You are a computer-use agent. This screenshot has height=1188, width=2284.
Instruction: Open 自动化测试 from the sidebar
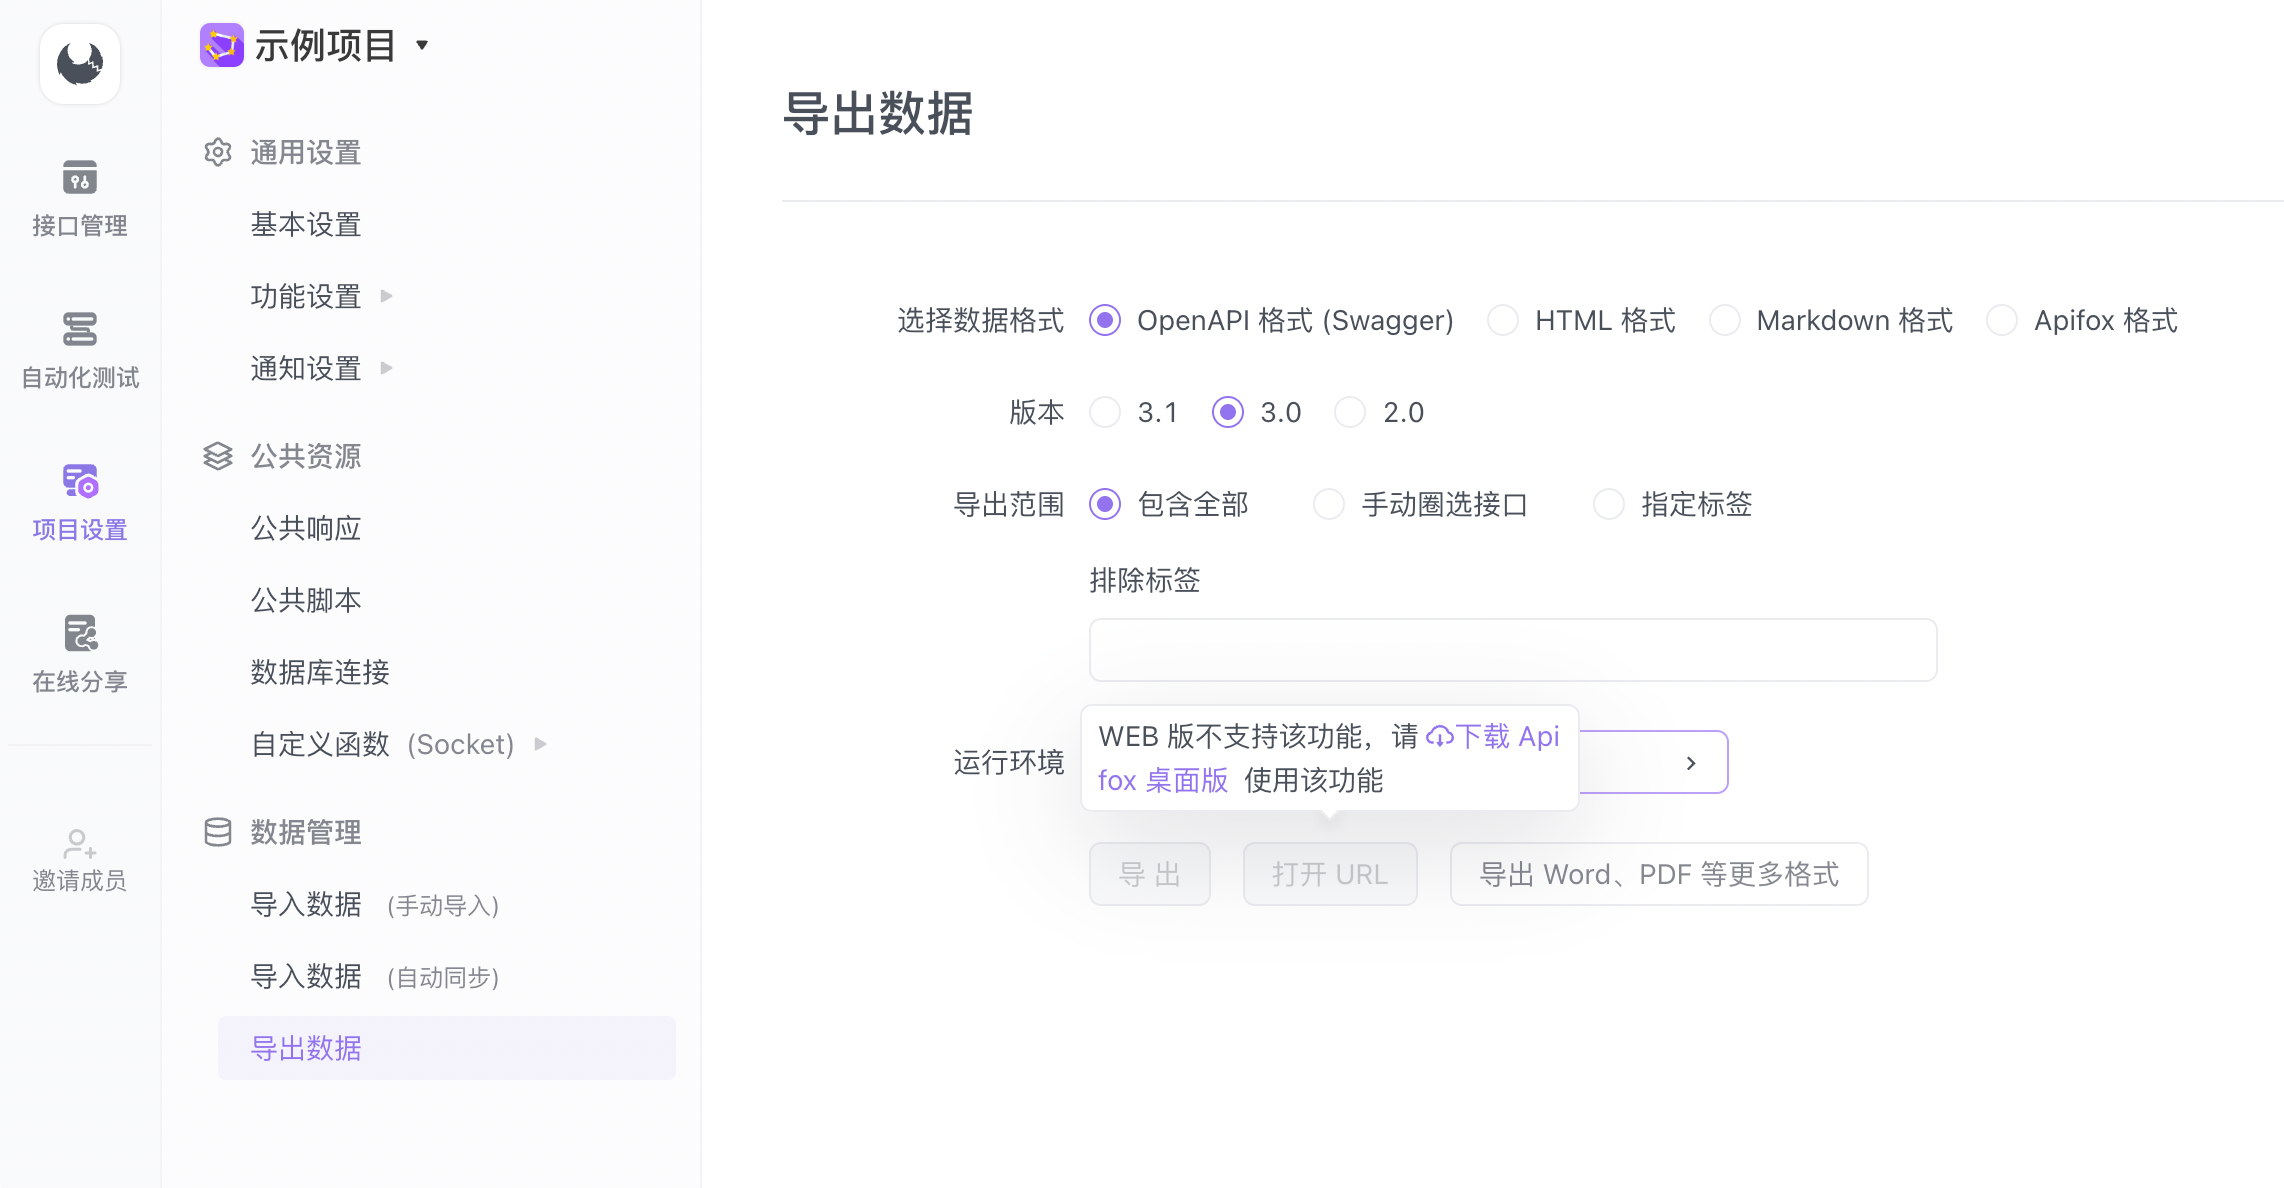[80, 330]
